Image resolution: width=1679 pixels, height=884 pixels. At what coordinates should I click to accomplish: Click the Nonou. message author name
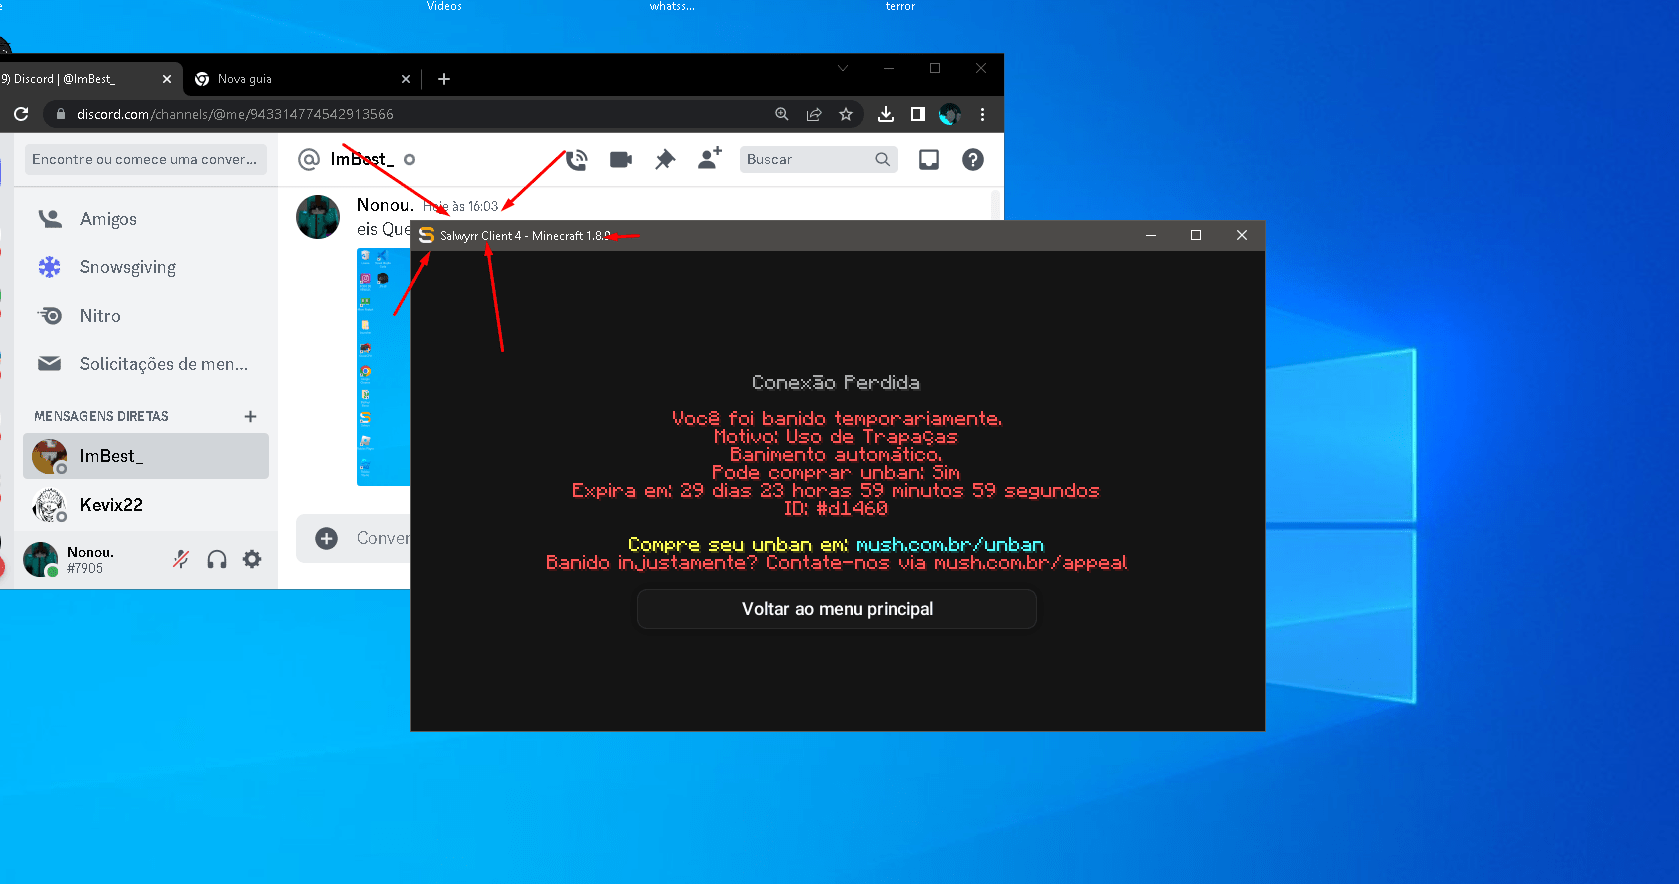click(385, 205)
